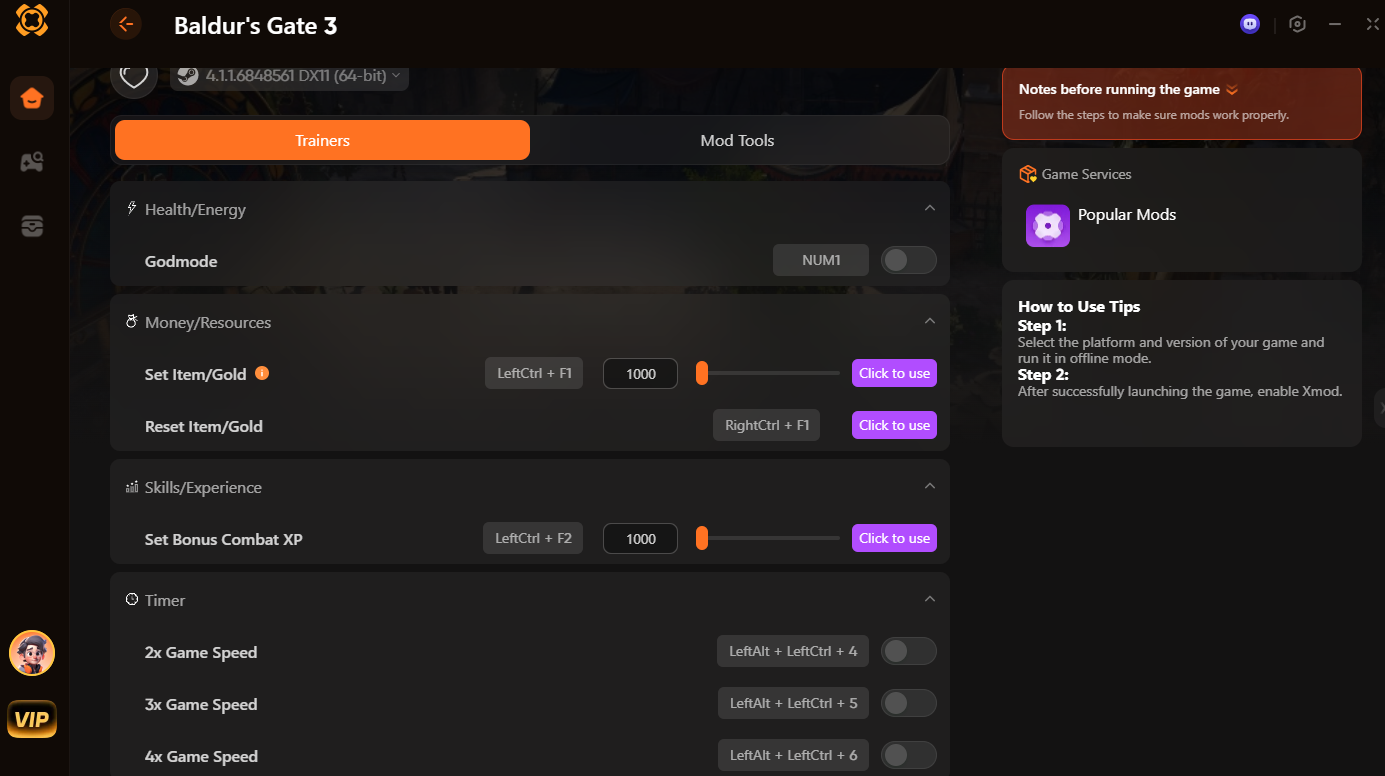The width and height of the screenshot is (1385, 776).
Task: Edit the LeftCtrl + F2 hotkey
Action: 534,538
